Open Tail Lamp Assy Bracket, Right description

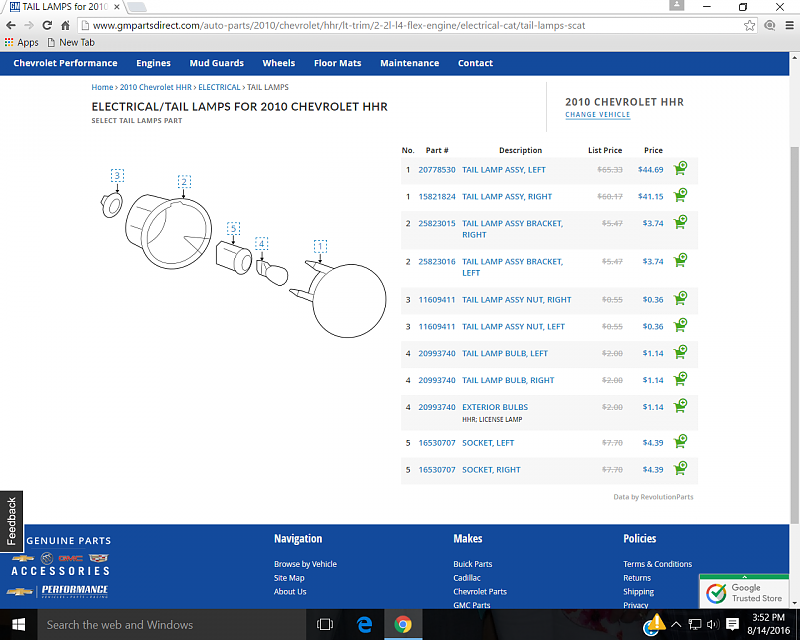(x=512, y=229)
